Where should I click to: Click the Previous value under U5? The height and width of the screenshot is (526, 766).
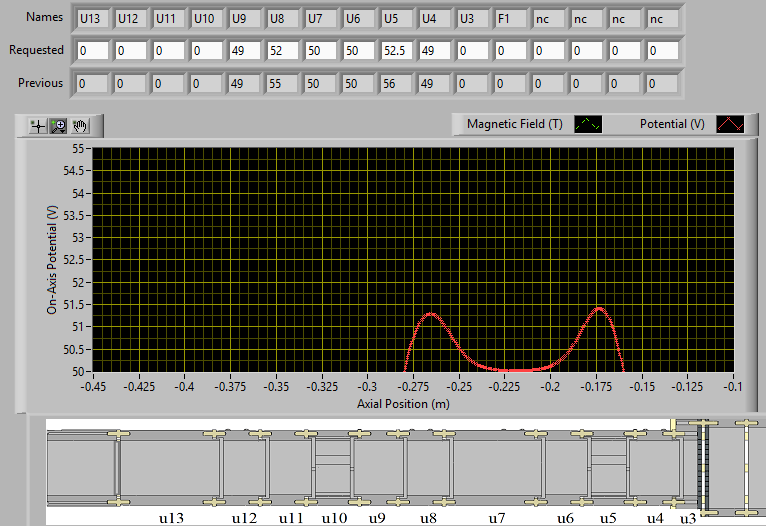(x=398, y=84)
